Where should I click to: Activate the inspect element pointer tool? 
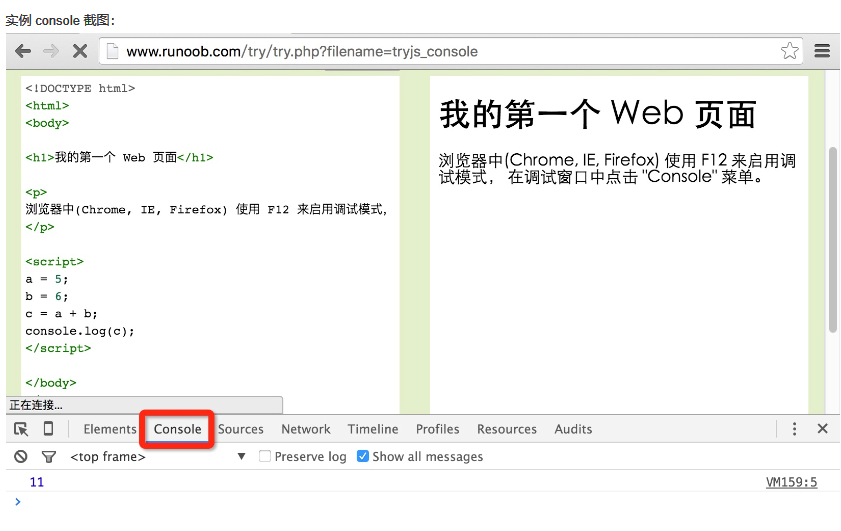pyautogui.click(x=21, y=429)
